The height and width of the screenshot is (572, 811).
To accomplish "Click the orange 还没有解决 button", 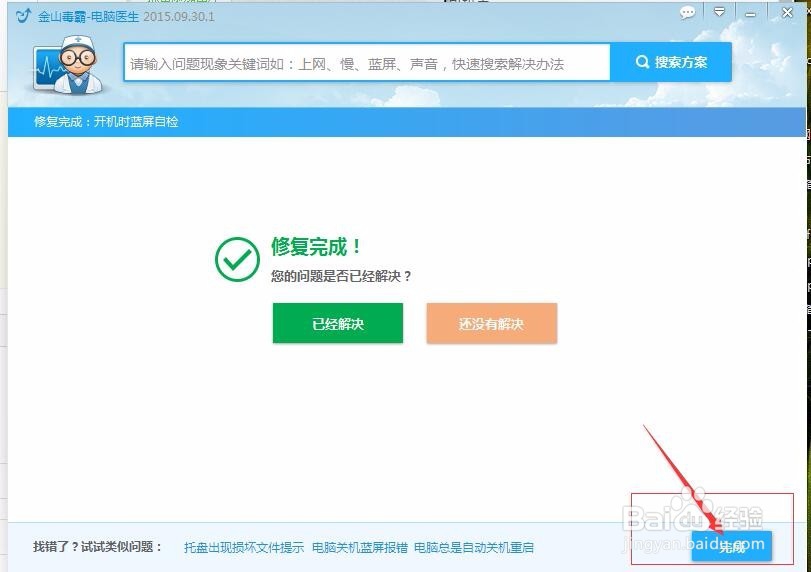I will coord(491,323).
